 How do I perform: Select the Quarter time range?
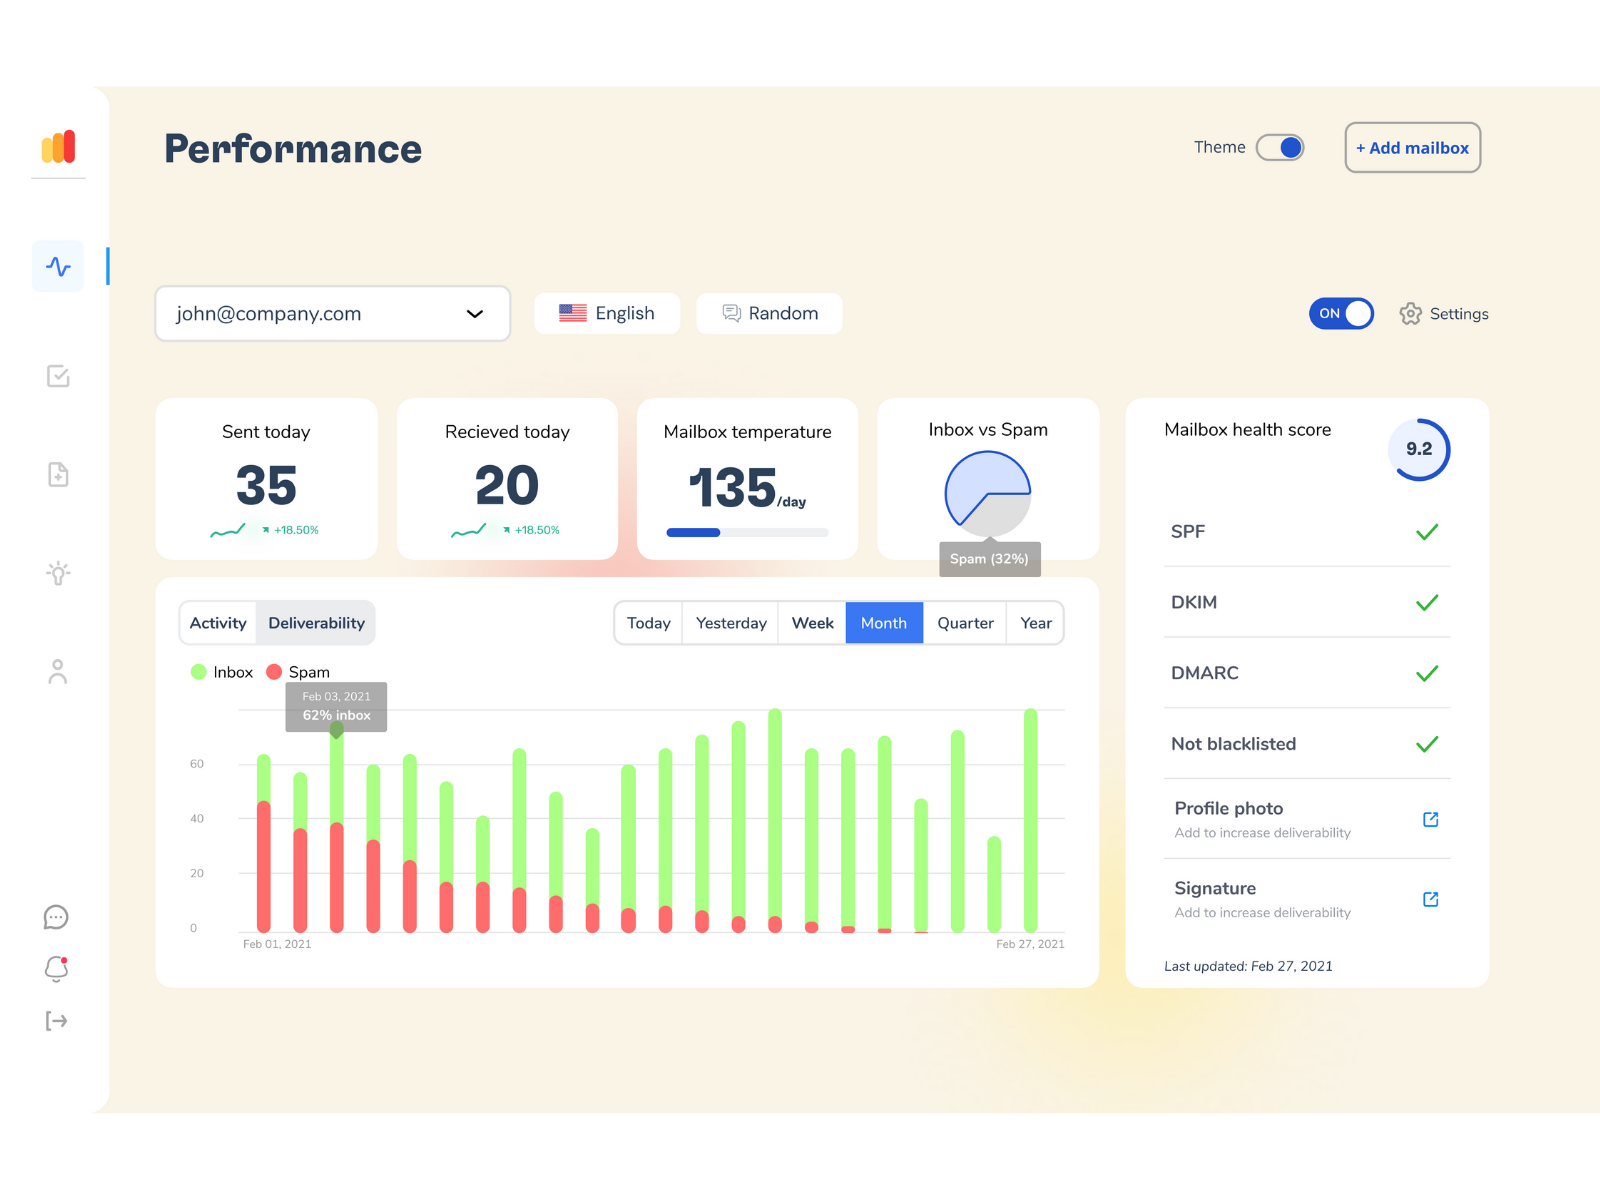coord(965,623)
